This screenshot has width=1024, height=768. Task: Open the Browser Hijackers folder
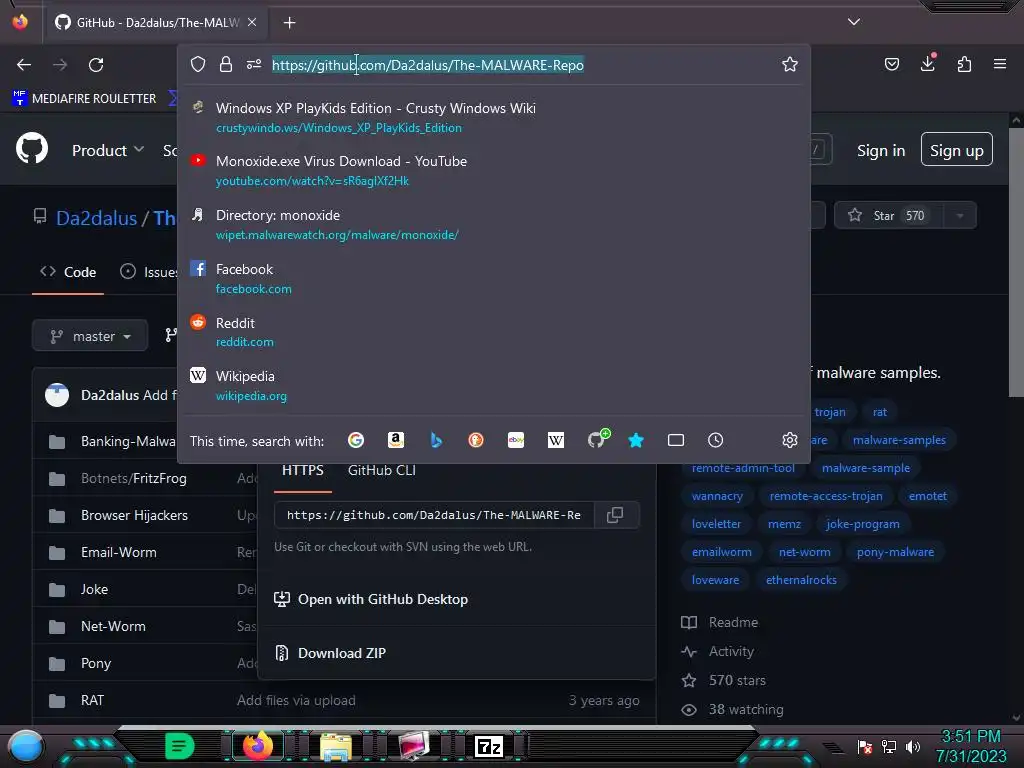click(134, 515)
